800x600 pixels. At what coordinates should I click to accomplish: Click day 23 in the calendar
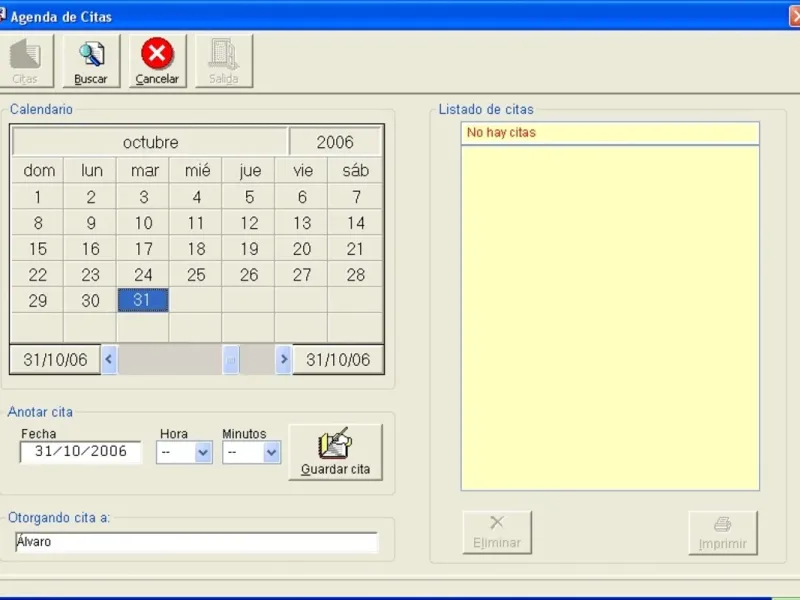(90, 274)
